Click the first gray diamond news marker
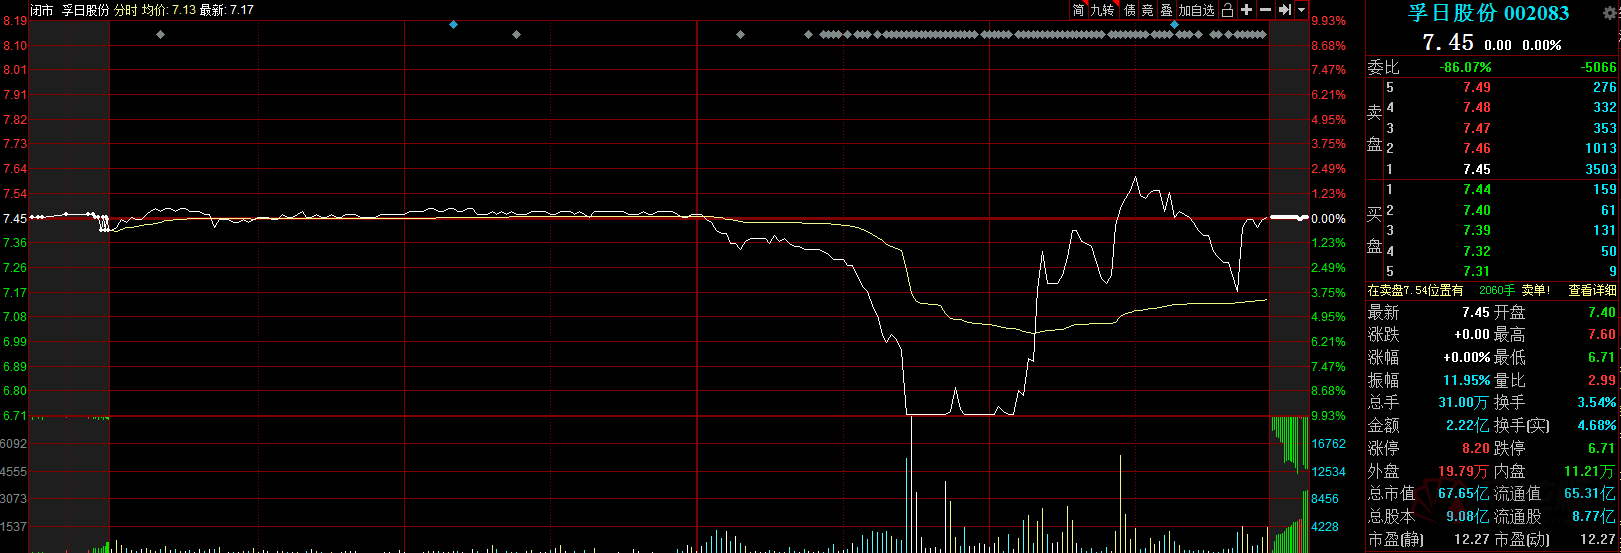 coord(160,35)
